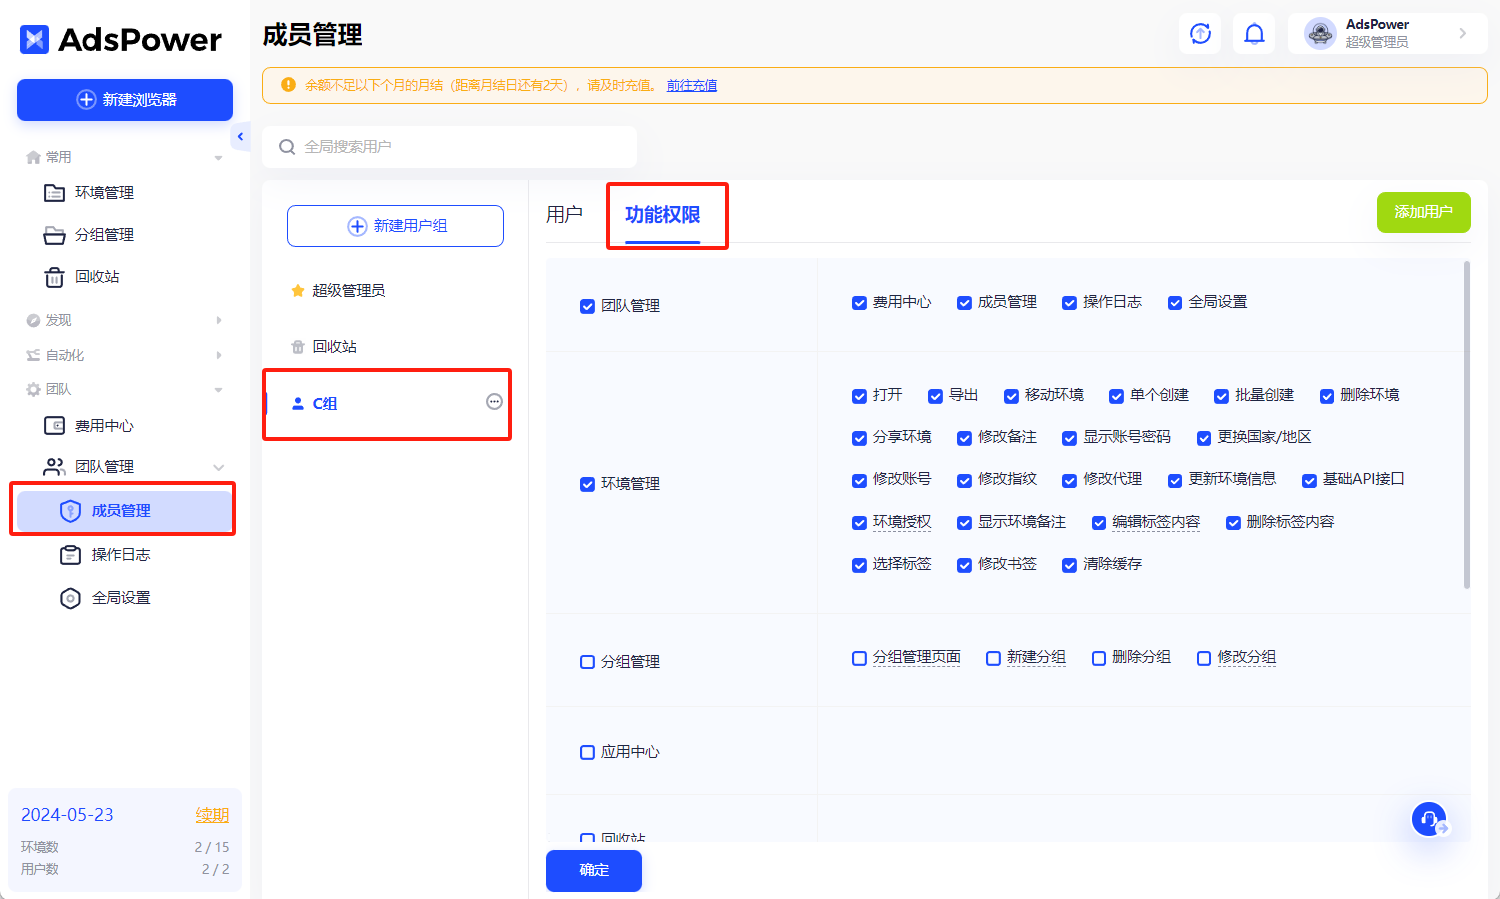Select the 超级管理员 user group
The height and width of the screenshot is (899, 1500).
point(352,290)
